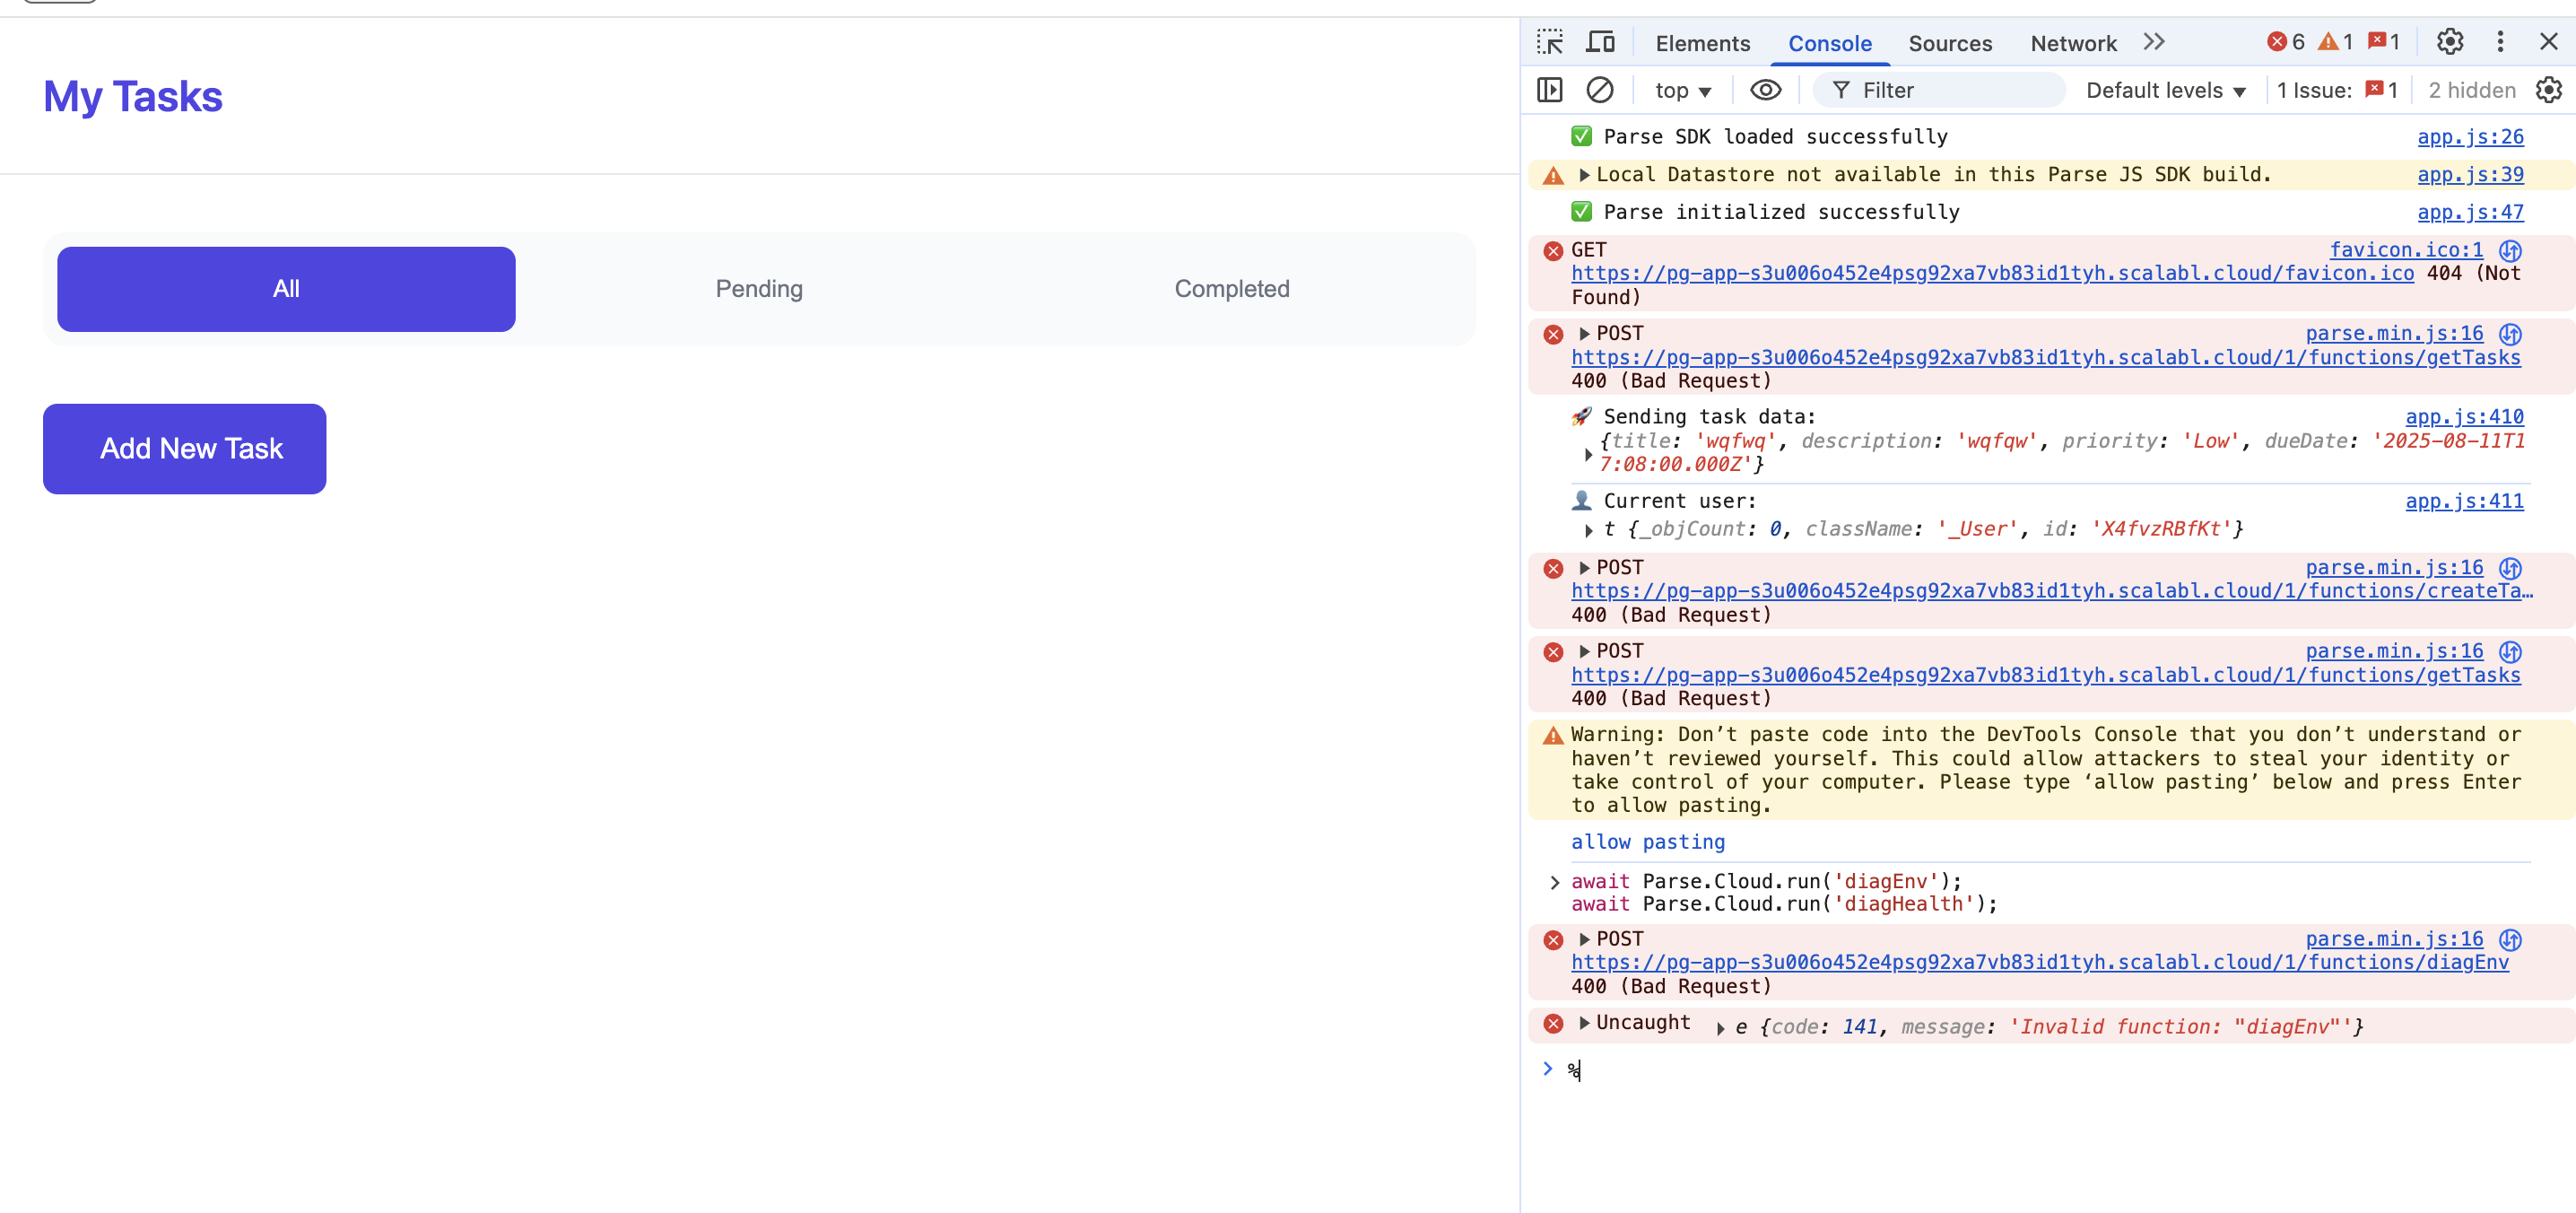Click the network icon beside favicon.ico:1
2576x1213 pixels.
point(2510,250)
